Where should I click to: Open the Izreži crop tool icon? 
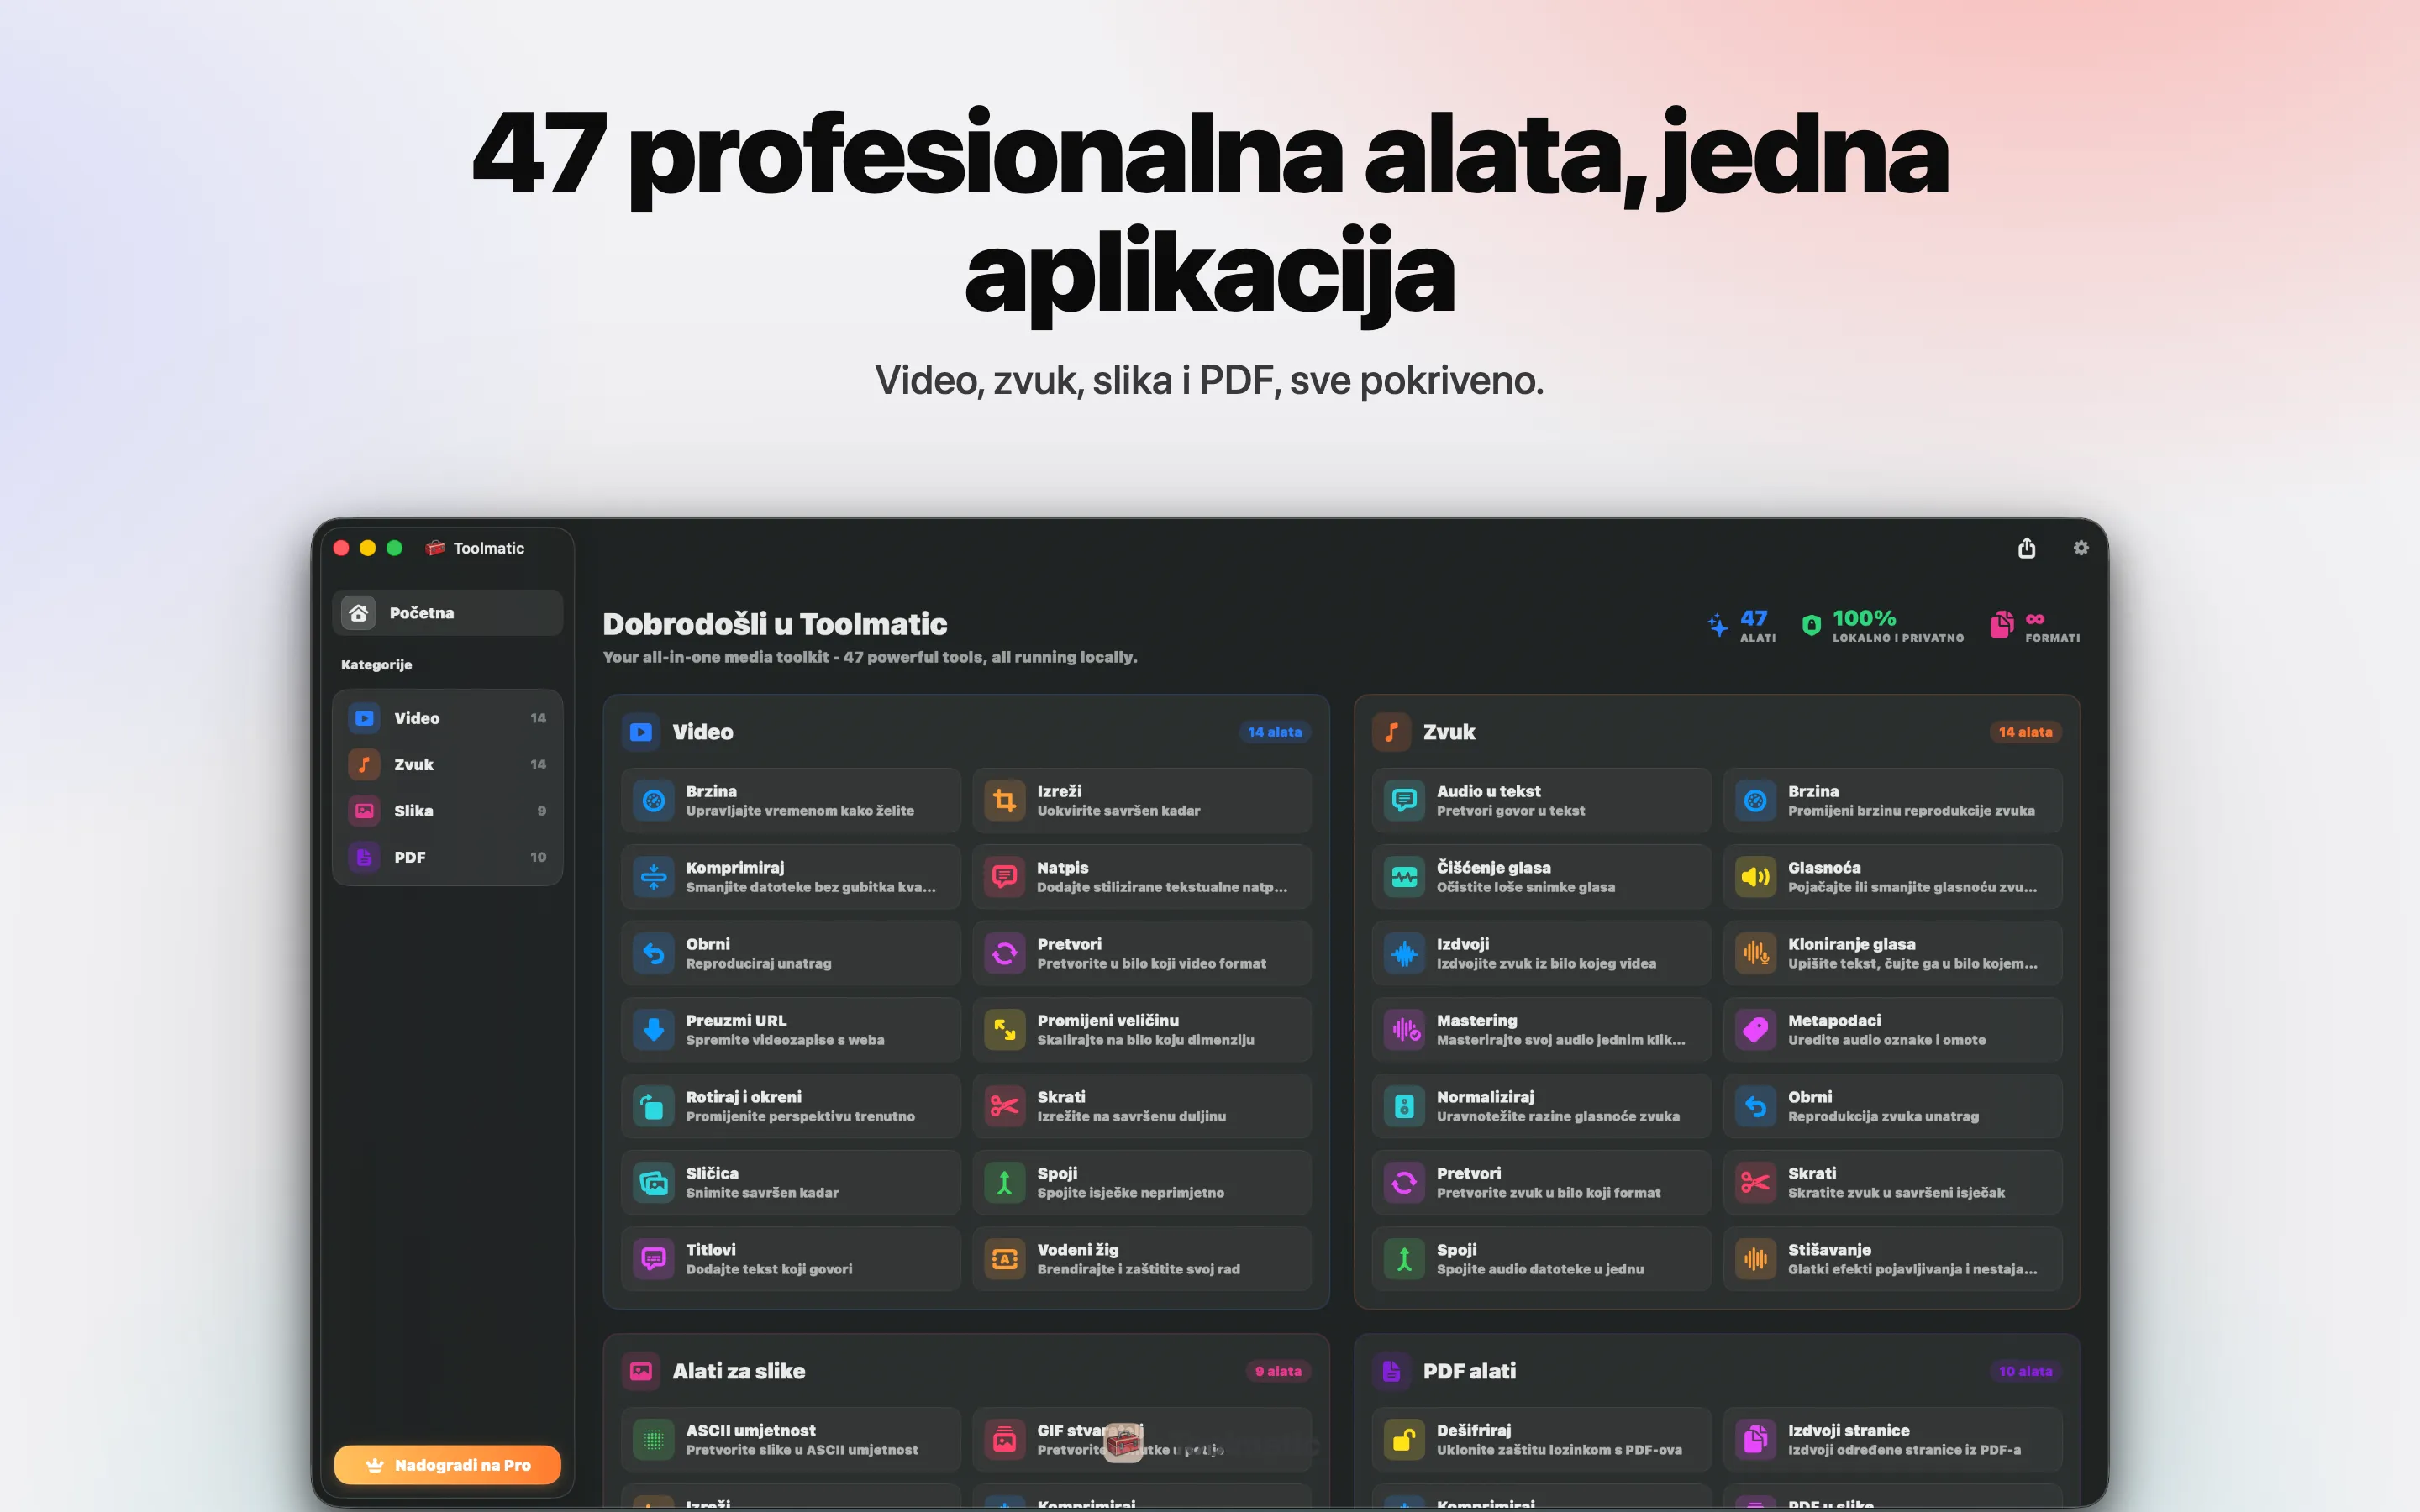click(1005, 801)
